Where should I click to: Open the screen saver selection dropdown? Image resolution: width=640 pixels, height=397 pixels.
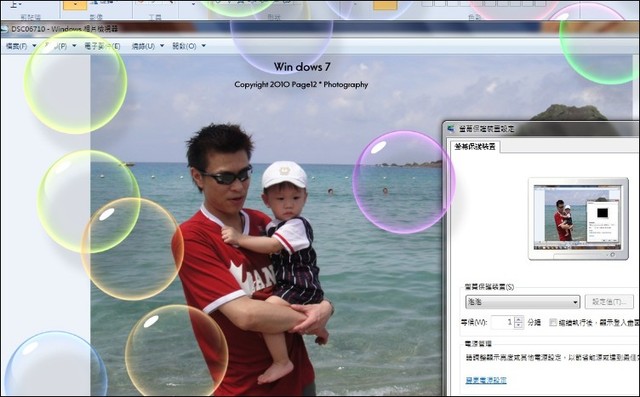pyautogui.click(x=522, y=302)
